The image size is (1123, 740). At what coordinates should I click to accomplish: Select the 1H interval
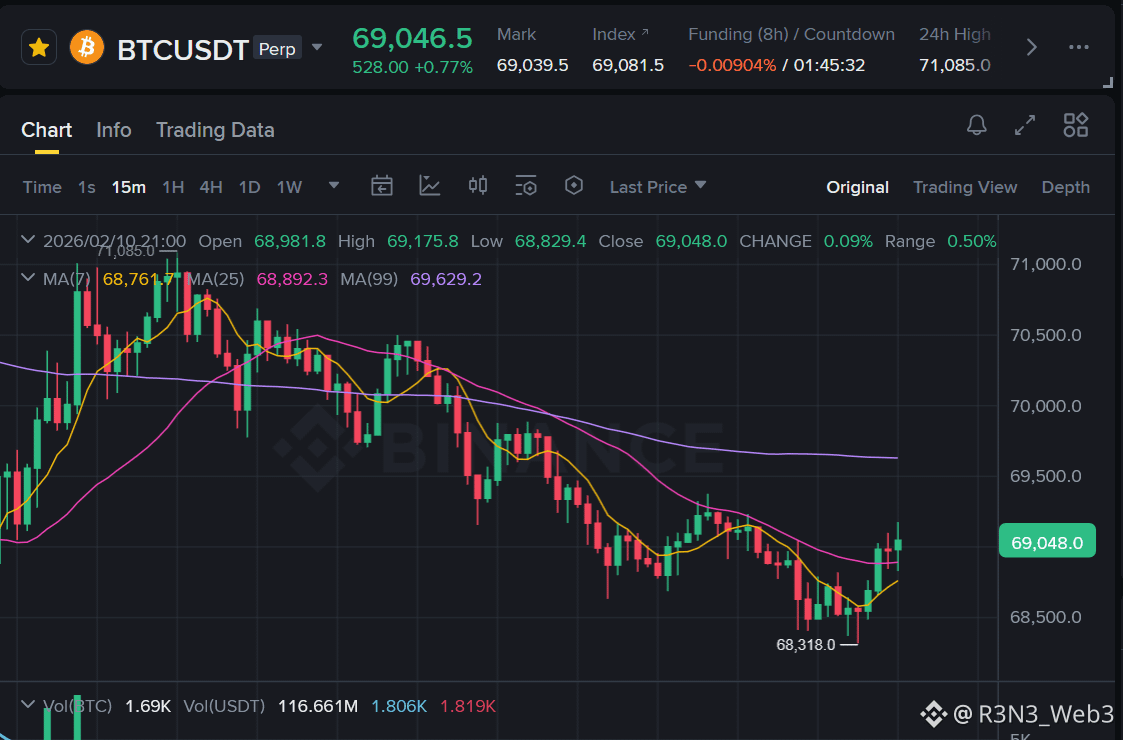tap(173, 187)
